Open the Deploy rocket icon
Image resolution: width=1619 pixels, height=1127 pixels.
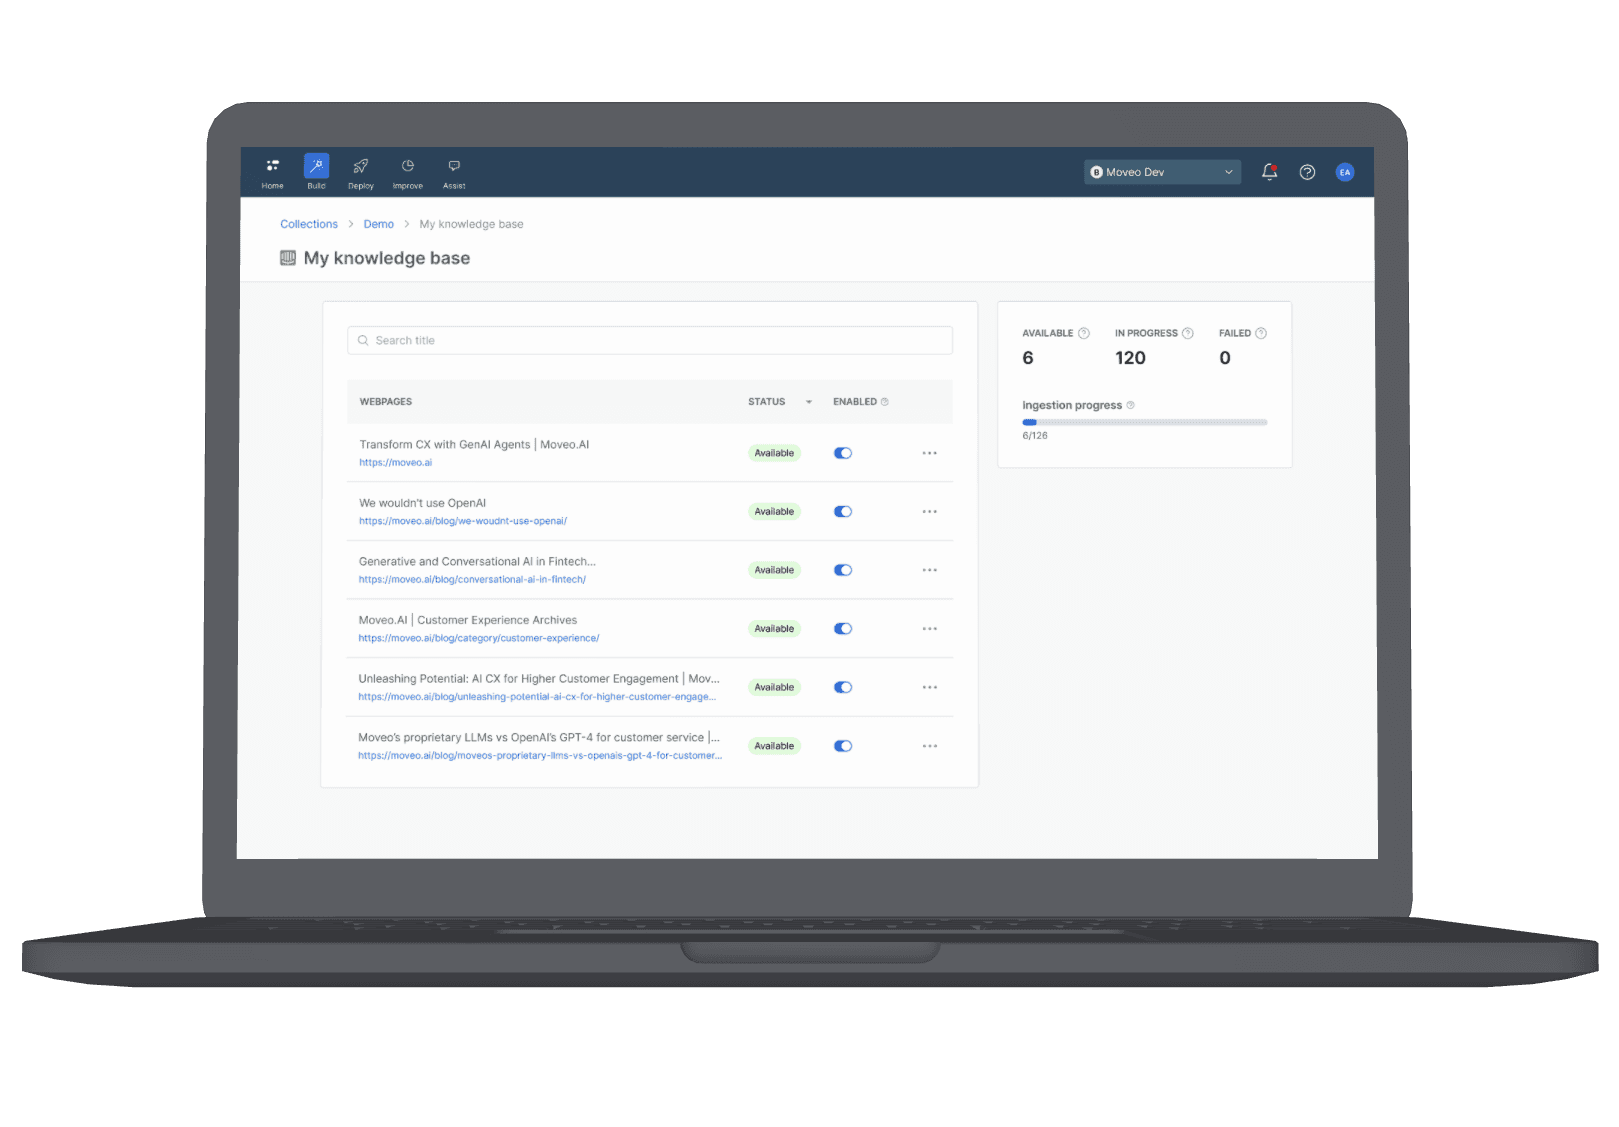361,166
